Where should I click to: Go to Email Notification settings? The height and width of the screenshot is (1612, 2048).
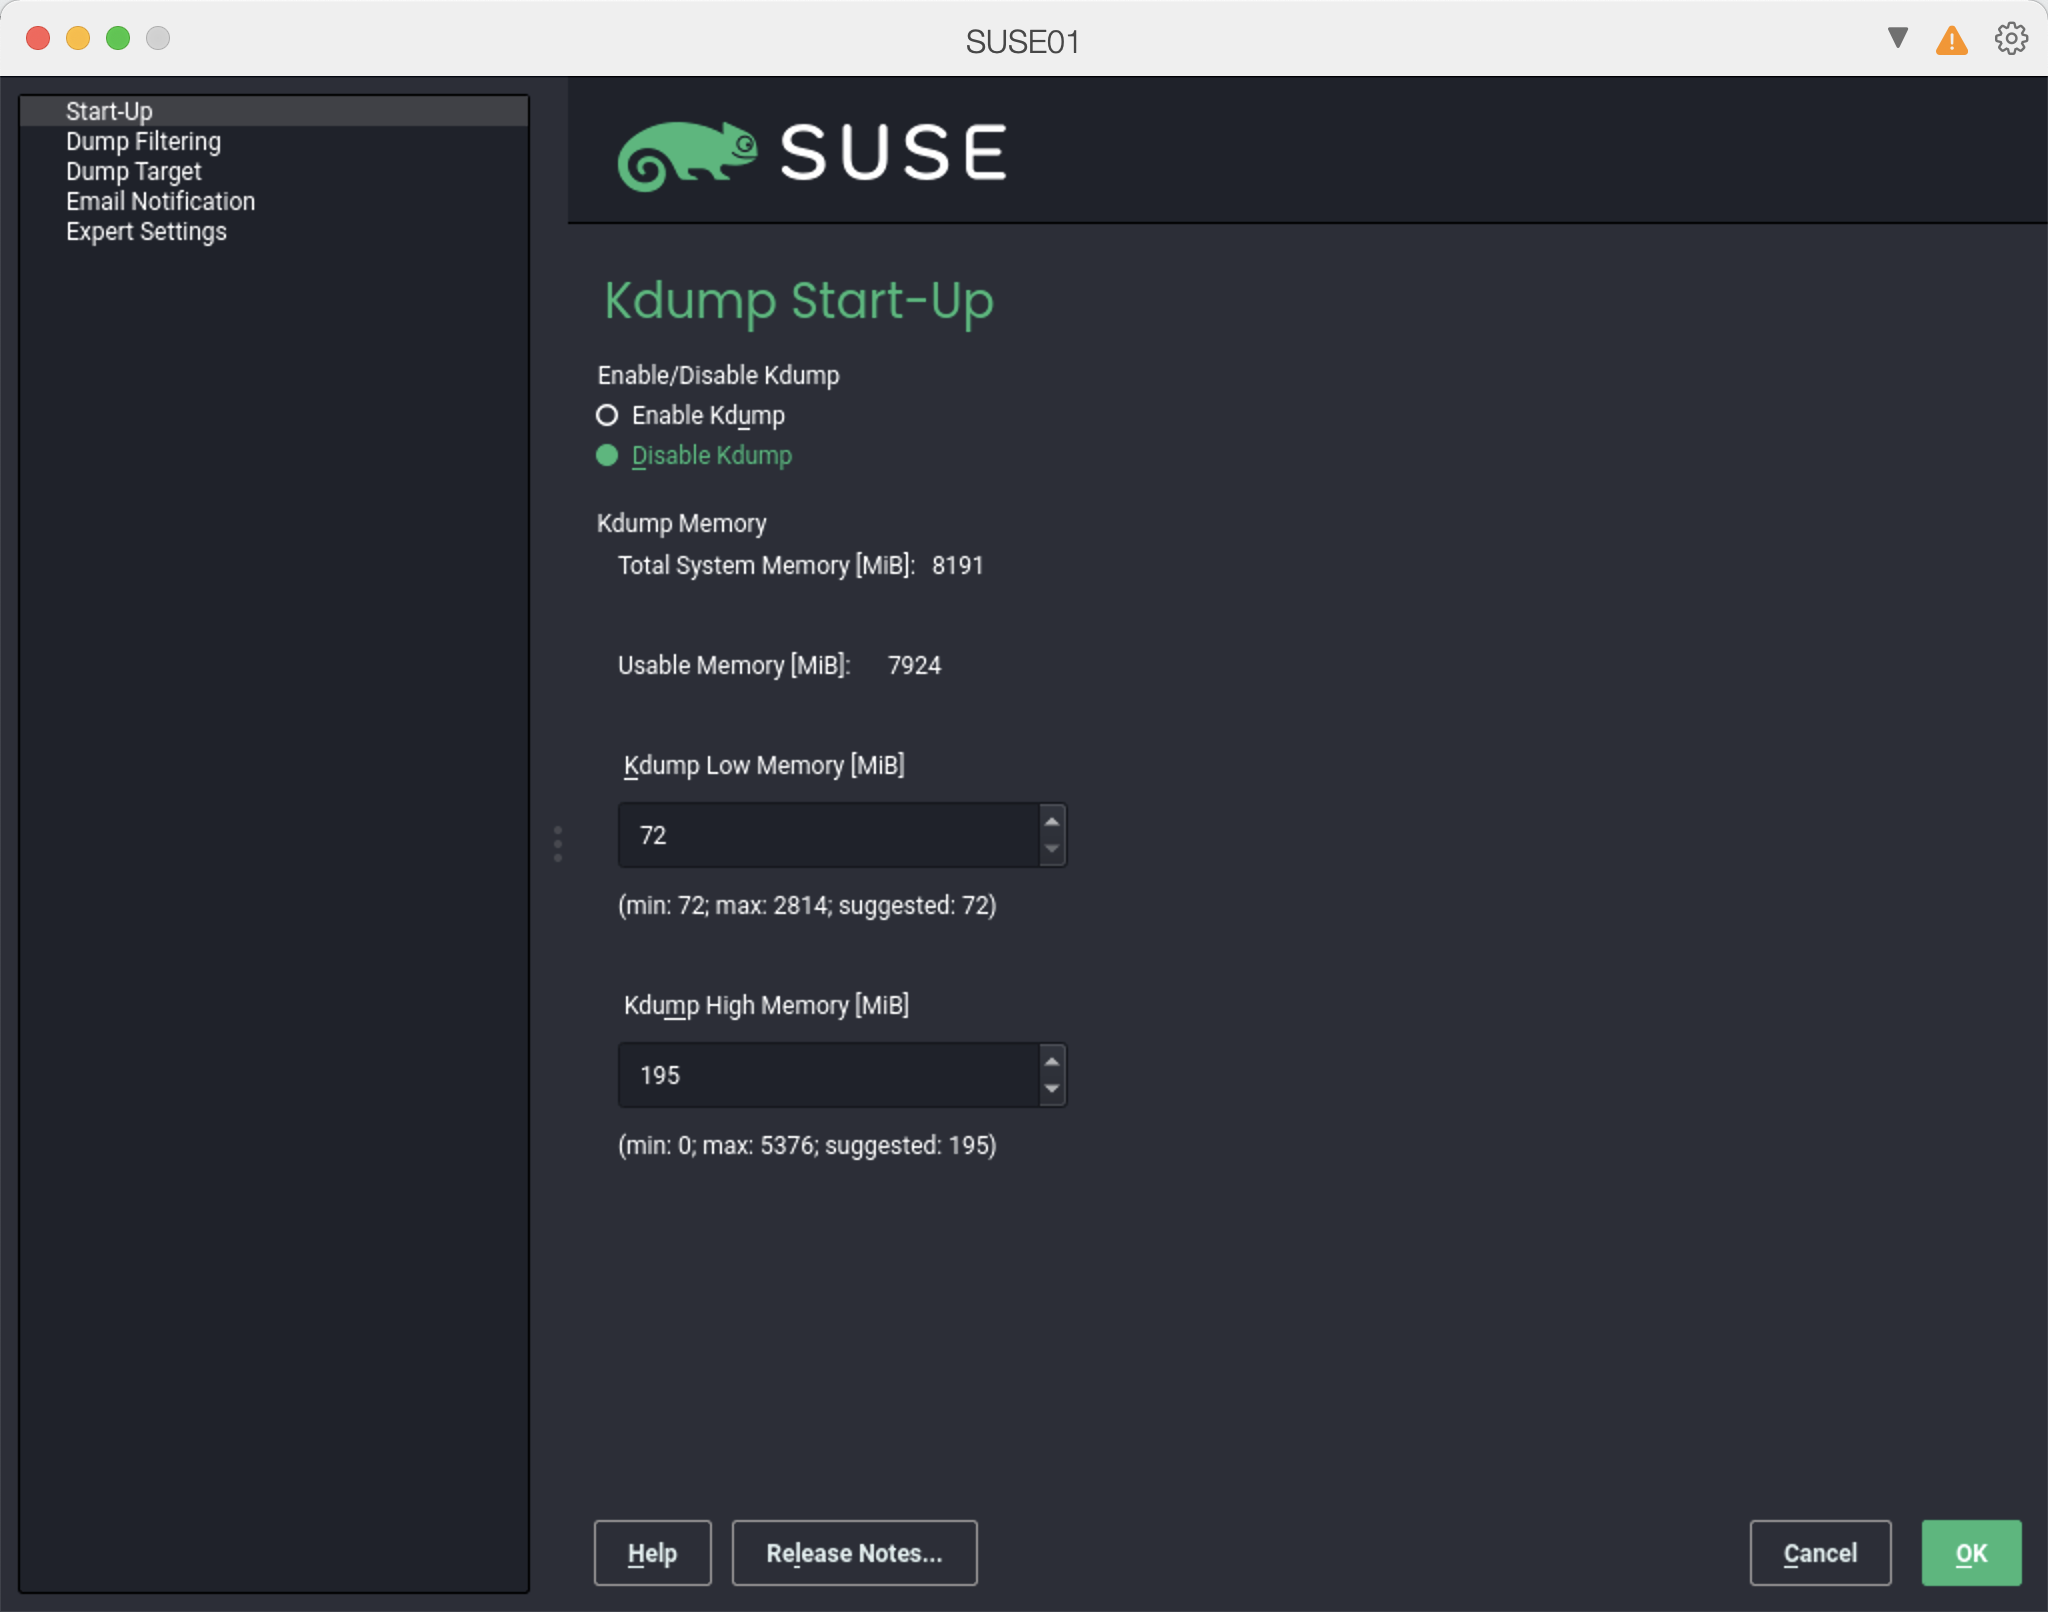[160, 202]
